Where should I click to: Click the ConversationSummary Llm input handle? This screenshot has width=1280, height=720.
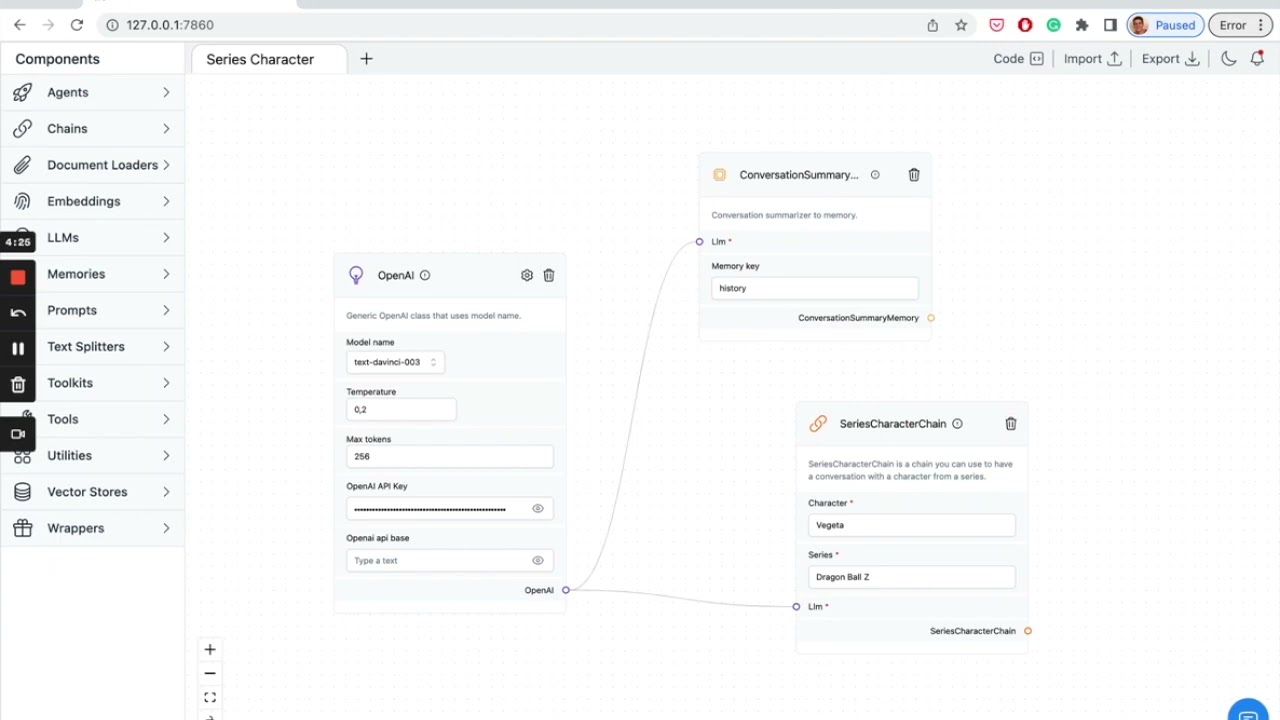click(699, 241)
